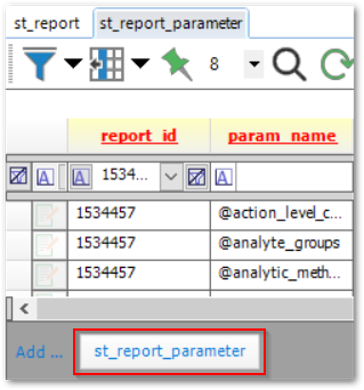
Task: Click the green pushpin icon
Action: (177, 64)
